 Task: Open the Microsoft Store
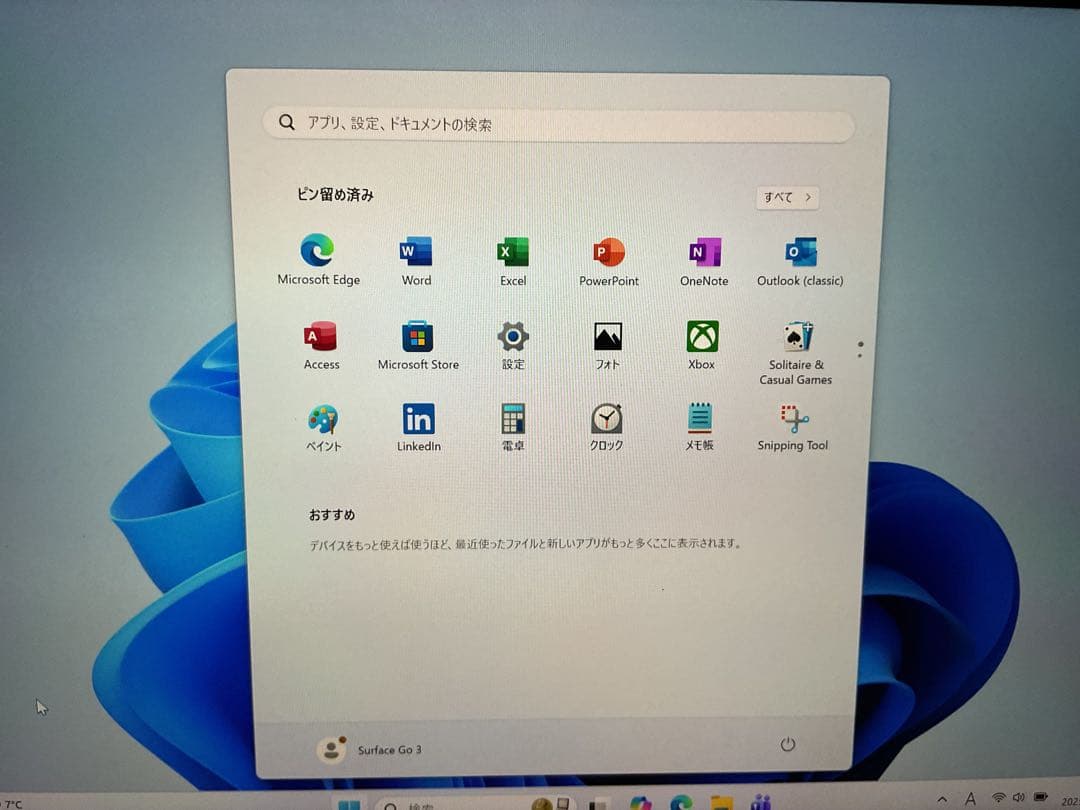417,337
